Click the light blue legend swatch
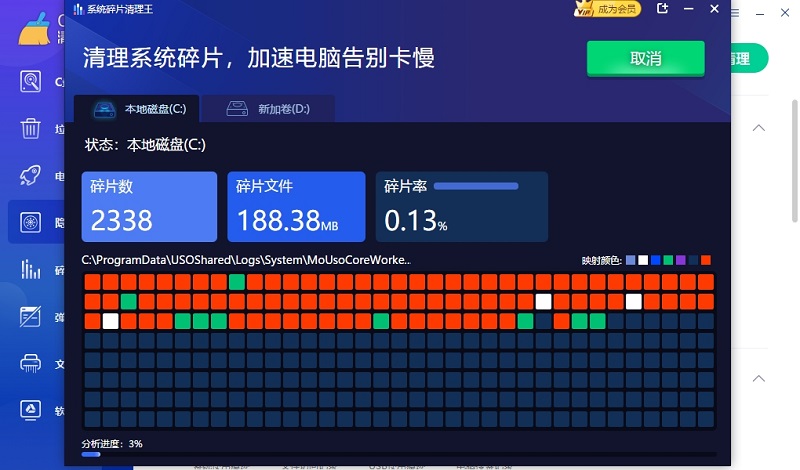Image resolution: width=800 pixels, height=470 pixels. 631,260
